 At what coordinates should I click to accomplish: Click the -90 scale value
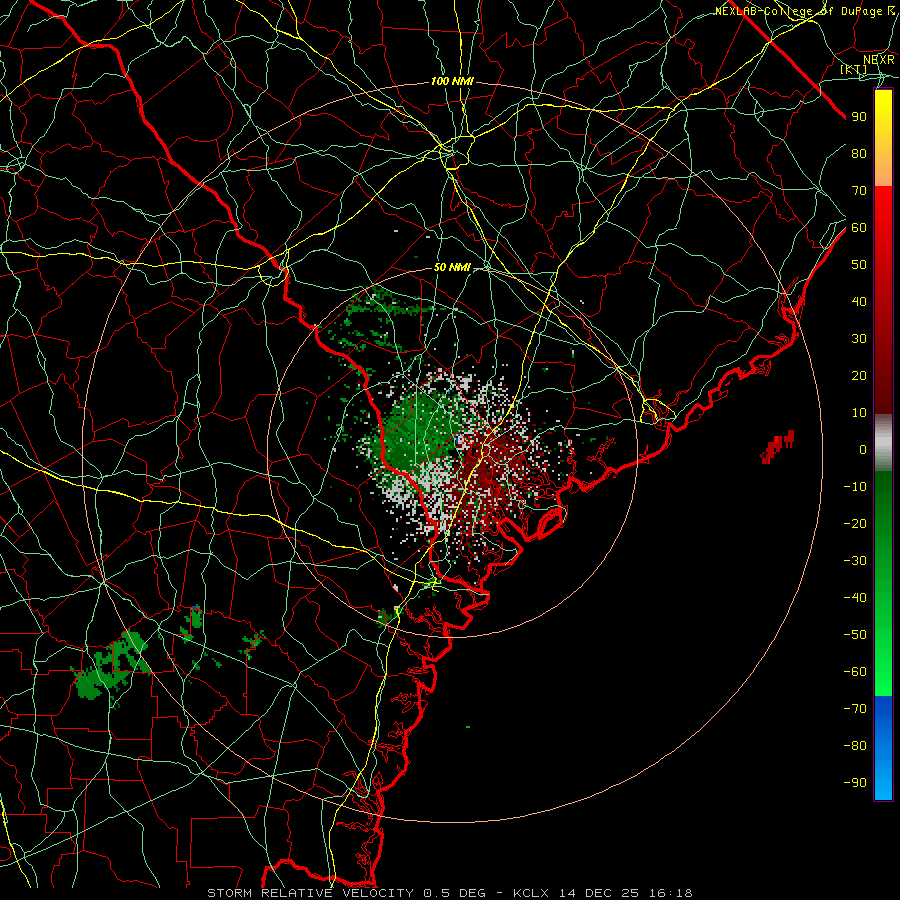pyautogui.click(x=855, y=782)
